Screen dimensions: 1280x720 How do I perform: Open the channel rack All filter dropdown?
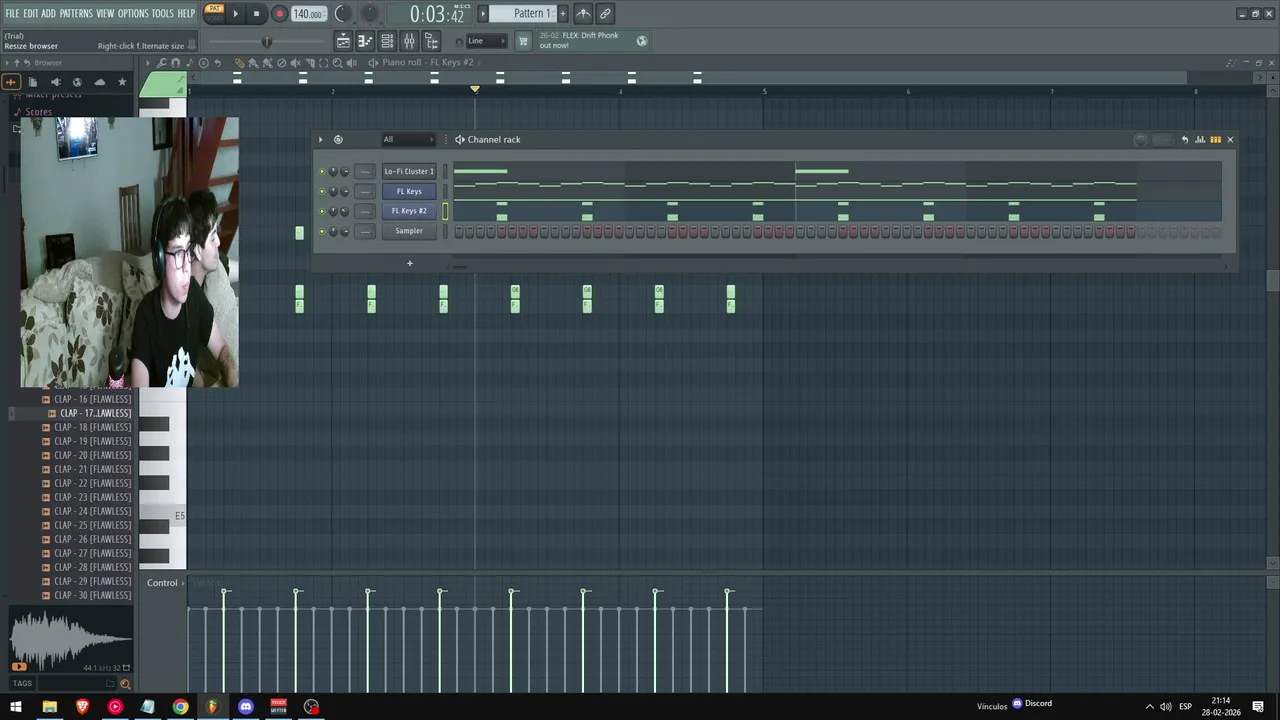[x=408, y=139]
